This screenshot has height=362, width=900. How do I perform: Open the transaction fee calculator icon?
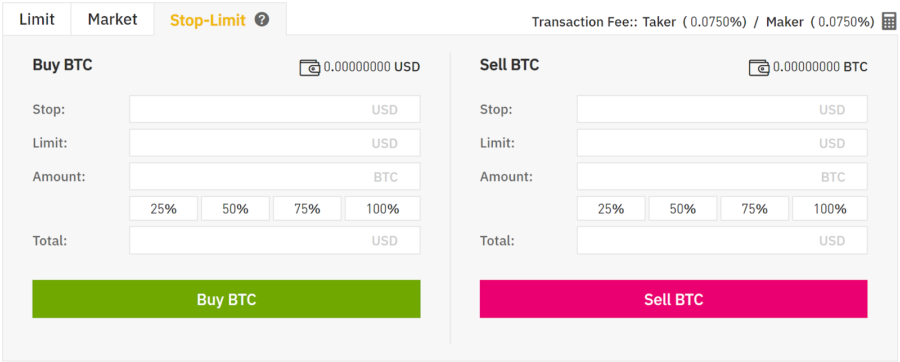889,22
